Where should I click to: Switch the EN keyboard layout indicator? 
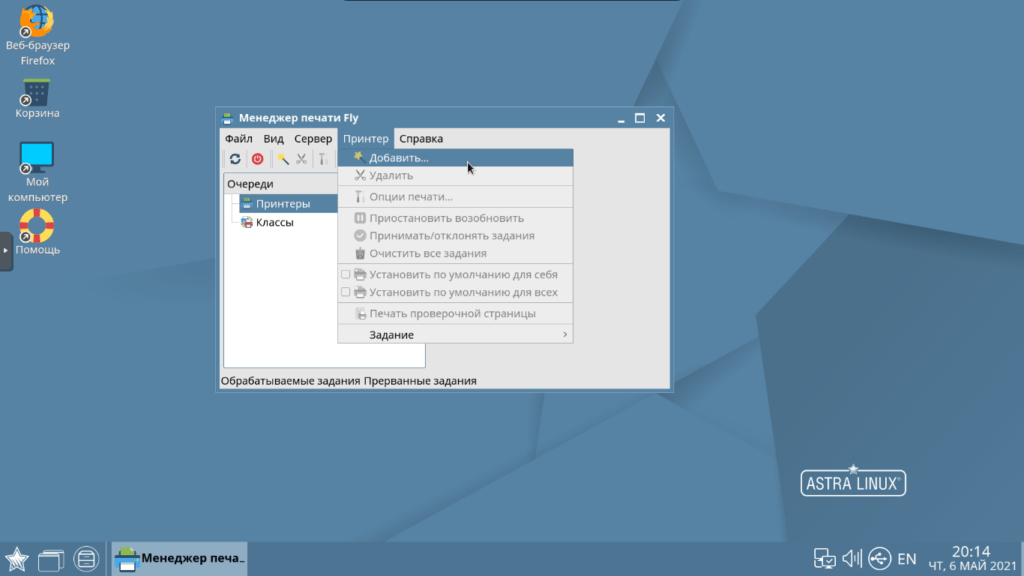point(906,558)
